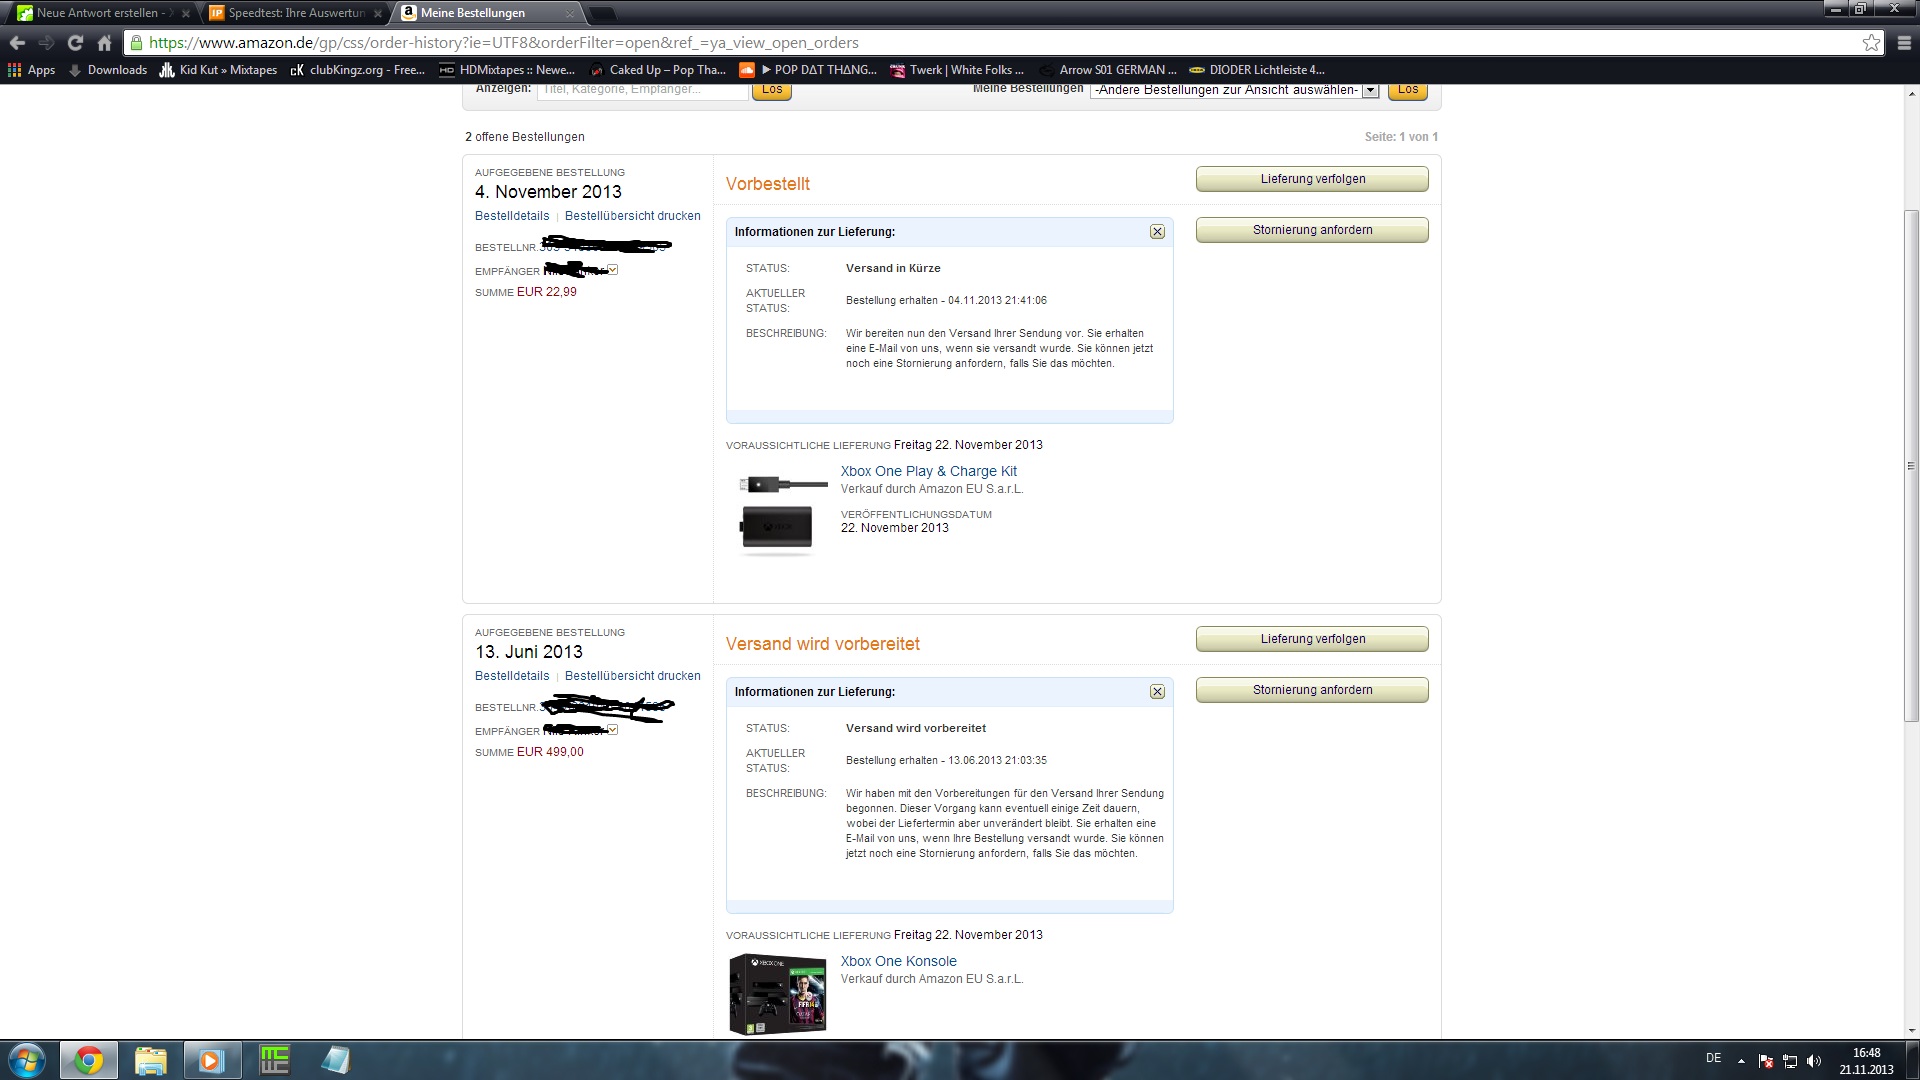Click the browser reload icon
Screen dimensions: 1920x1080
75,43
